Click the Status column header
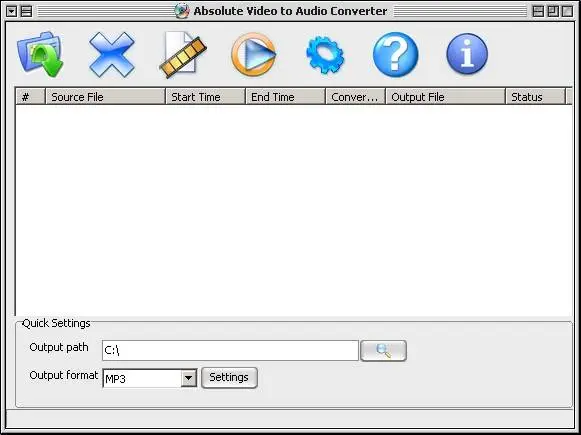The width and height of the screenshot is (581, 435). [x=535, y=97]
